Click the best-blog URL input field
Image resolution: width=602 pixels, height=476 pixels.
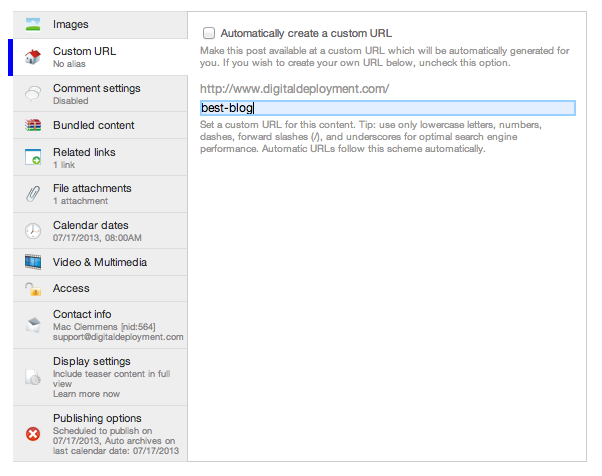(388, 108)
